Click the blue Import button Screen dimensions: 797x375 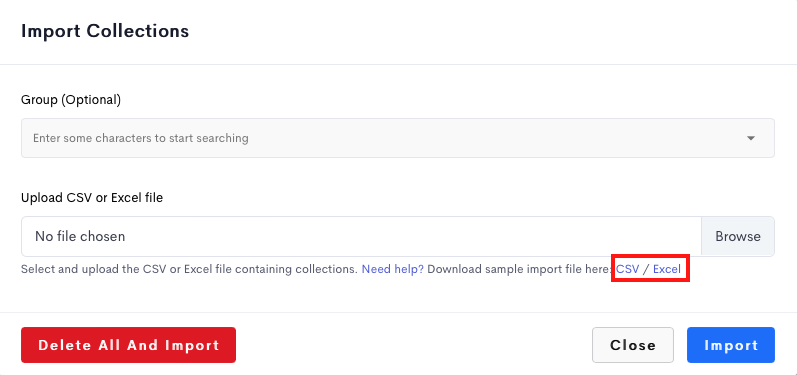[731, 345]
